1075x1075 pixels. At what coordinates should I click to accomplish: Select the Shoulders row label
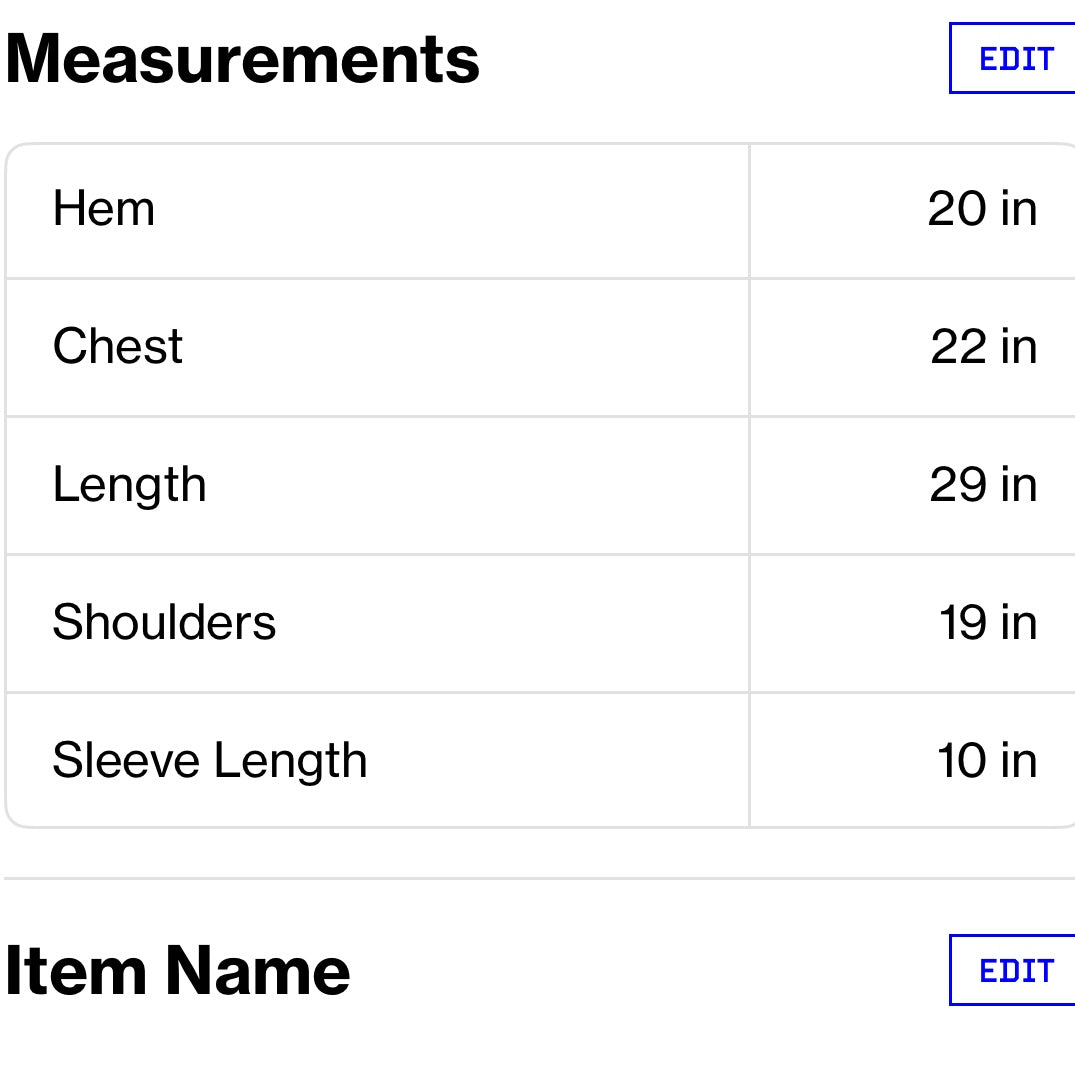[x=164, y=623]
